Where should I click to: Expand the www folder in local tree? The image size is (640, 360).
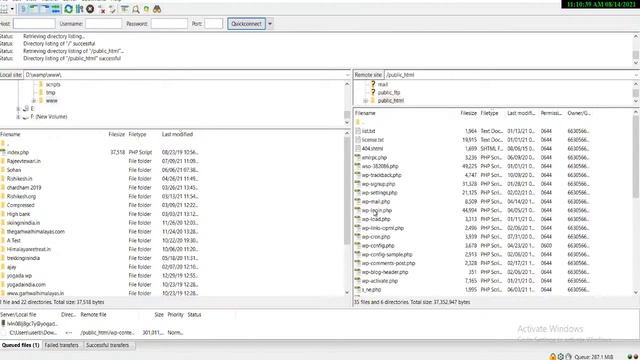point(34,100)
